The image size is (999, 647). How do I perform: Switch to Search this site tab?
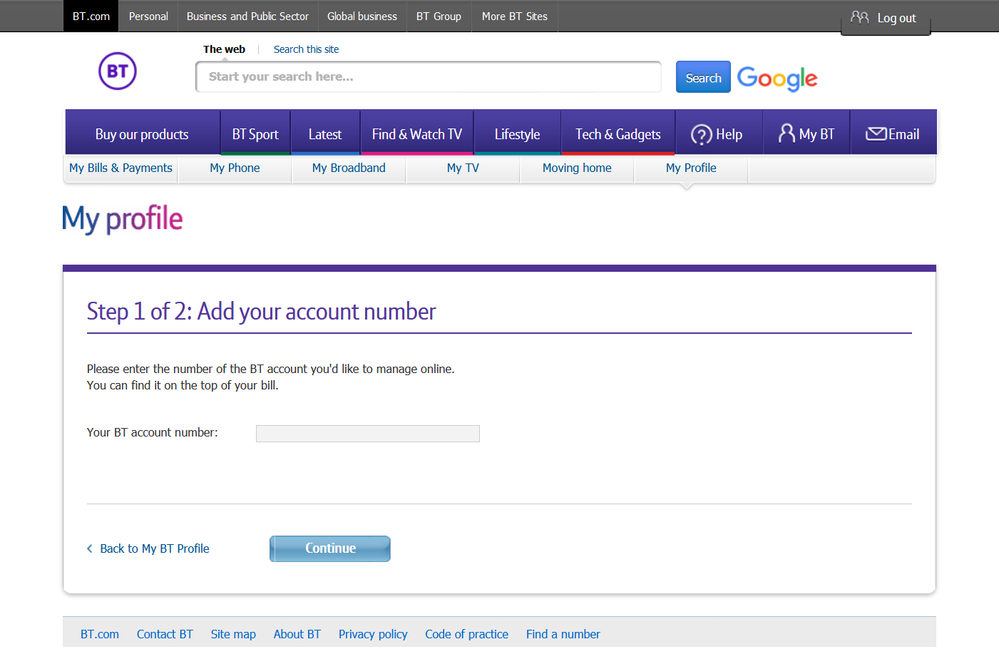(x=306, y=49)
